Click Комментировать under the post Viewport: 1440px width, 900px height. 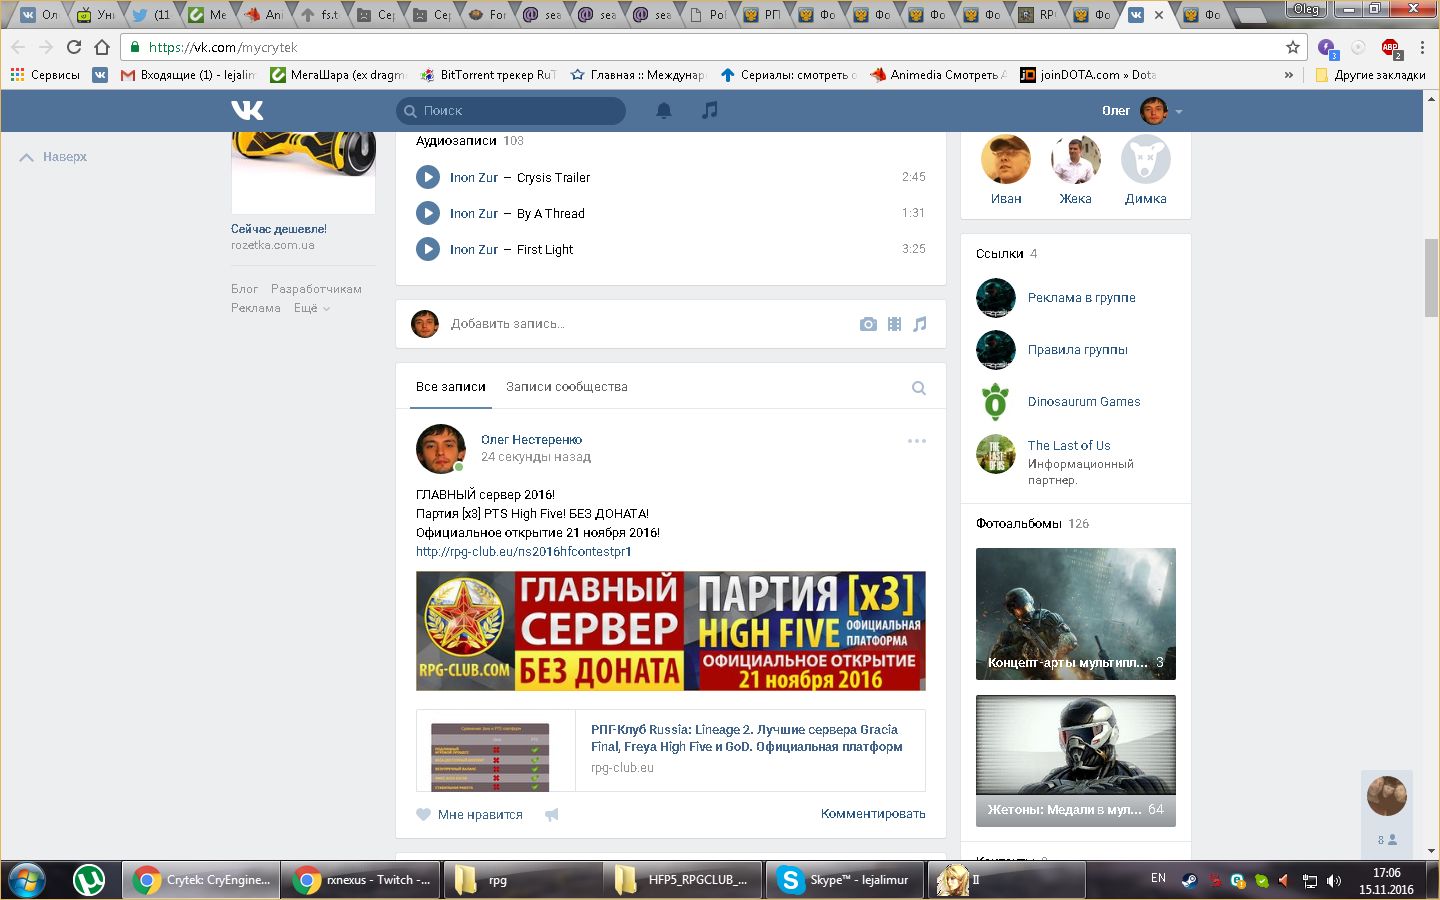coord(872,814)
